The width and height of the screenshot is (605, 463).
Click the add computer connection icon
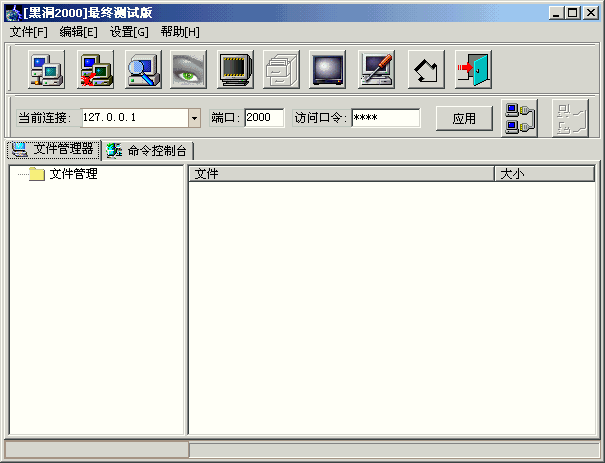(x=47, y=70)
